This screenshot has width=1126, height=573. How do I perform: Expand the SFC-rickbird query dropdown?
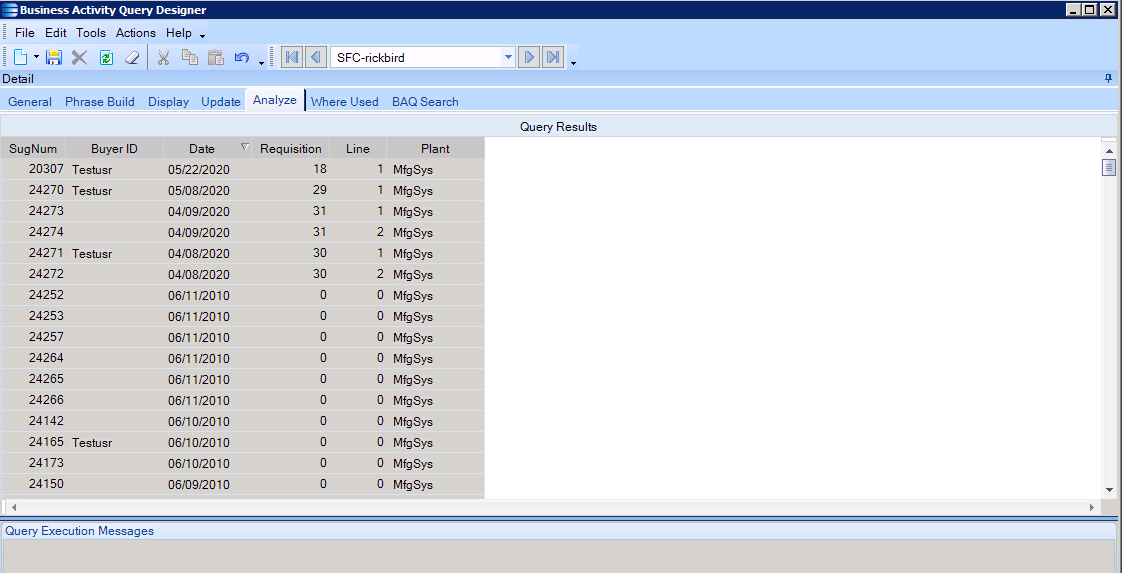point(508,57)
